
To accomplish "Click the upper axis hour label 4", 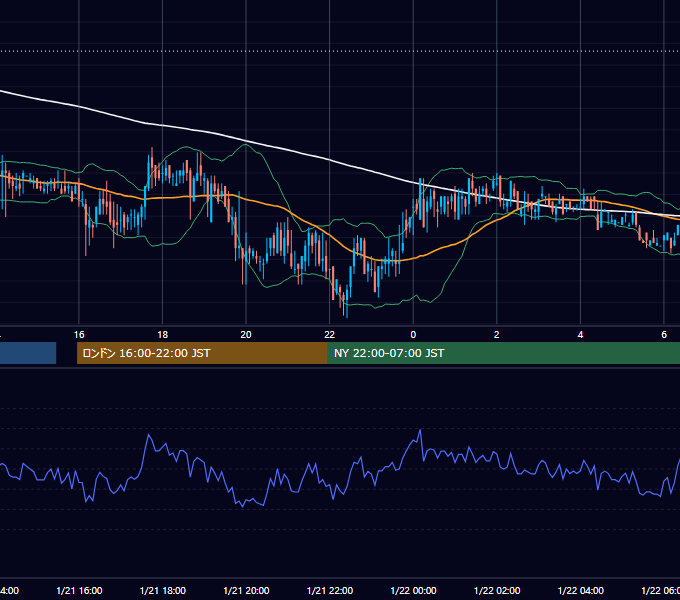I will coord(580,335).
